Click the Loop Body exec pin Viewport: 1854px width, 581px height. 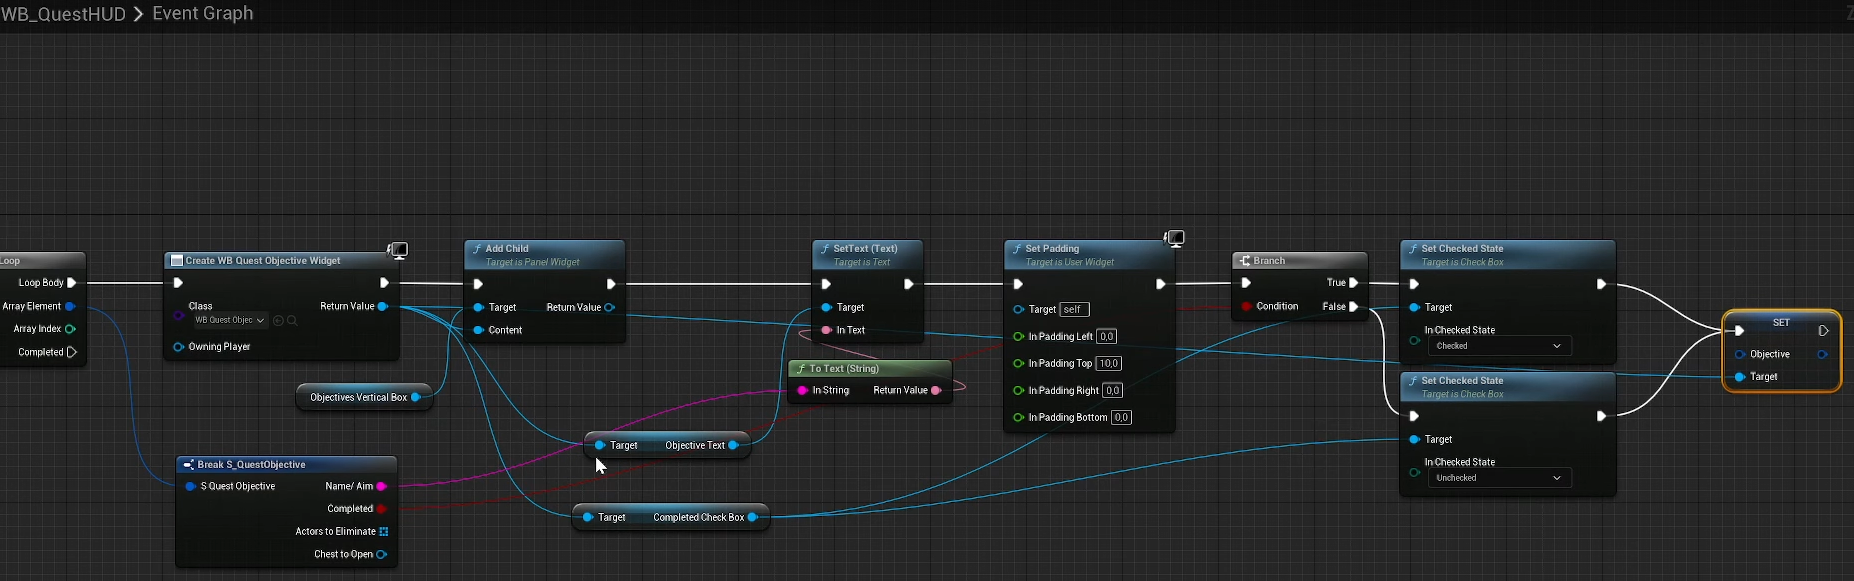tap(72, 283)
